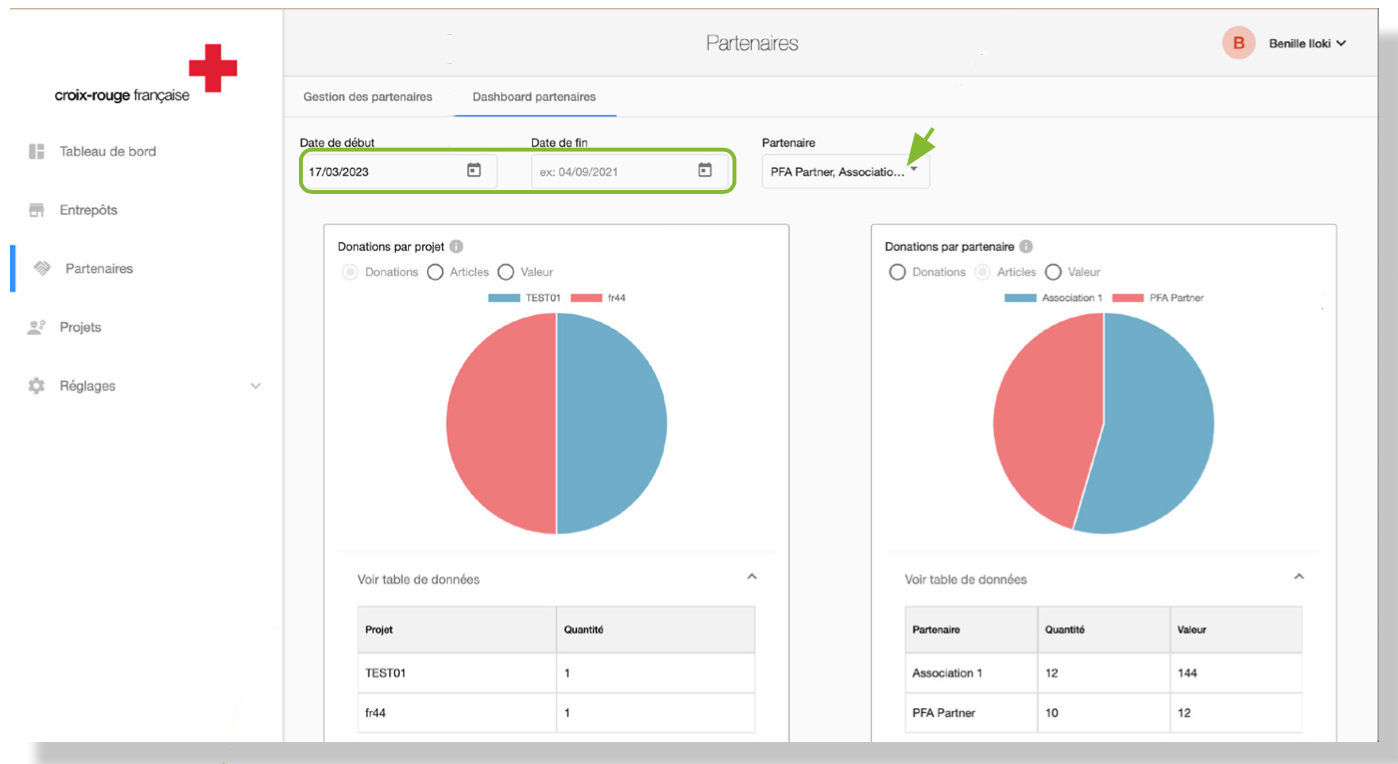Select Valeur radio under Donations par projet
The width and height of the screenshot is (1398, 764).
505,272
